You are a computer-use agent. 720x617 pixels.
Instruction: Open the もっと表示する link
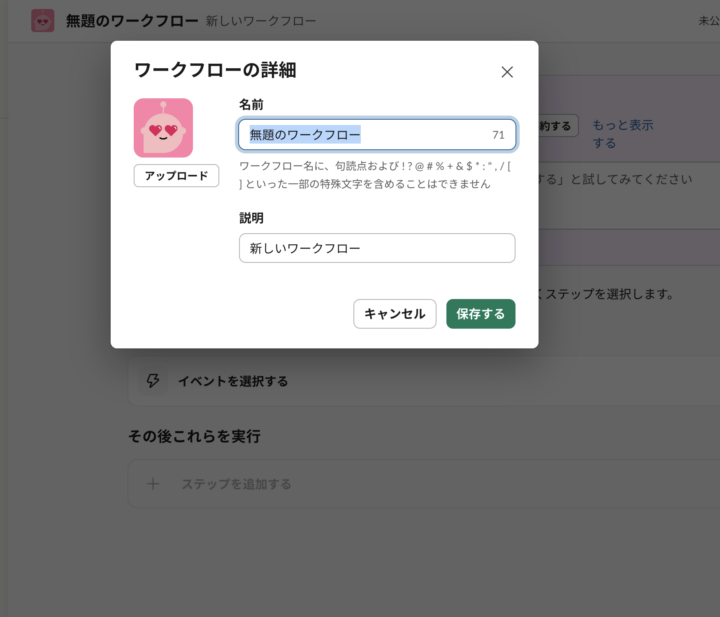pyautogui.click(x=622, y=134)
